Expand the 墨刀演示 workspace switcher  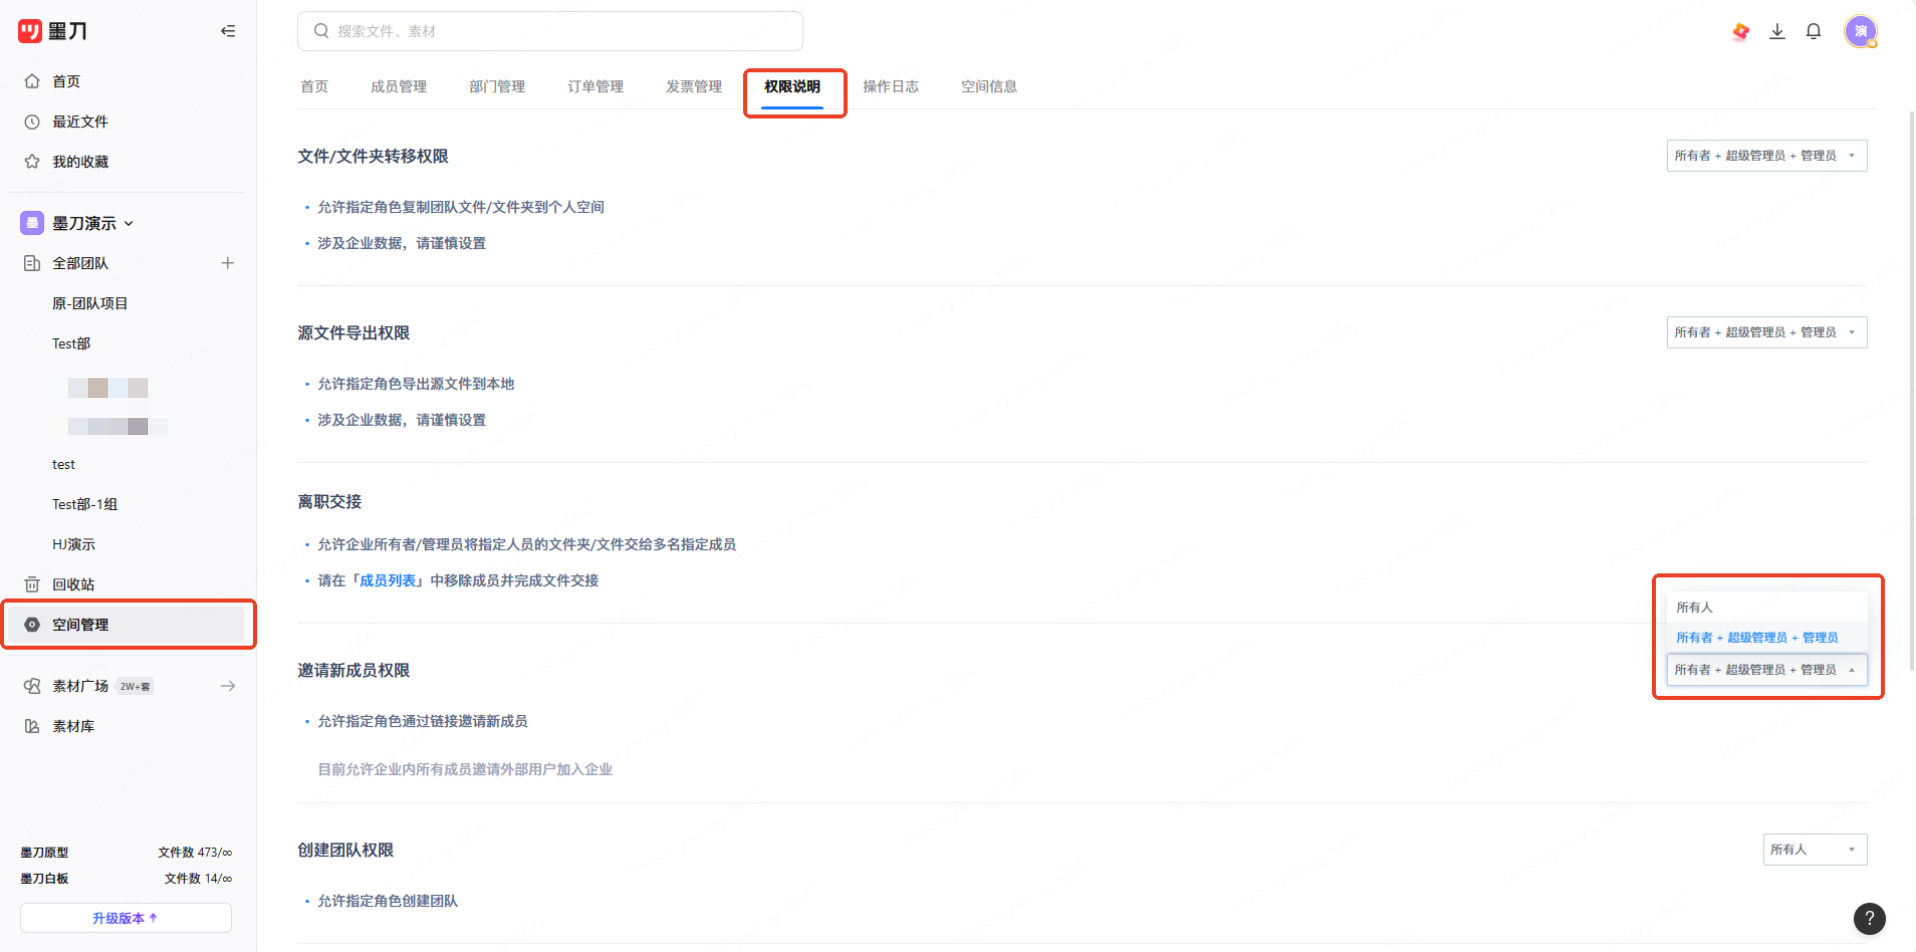(92, 223)
